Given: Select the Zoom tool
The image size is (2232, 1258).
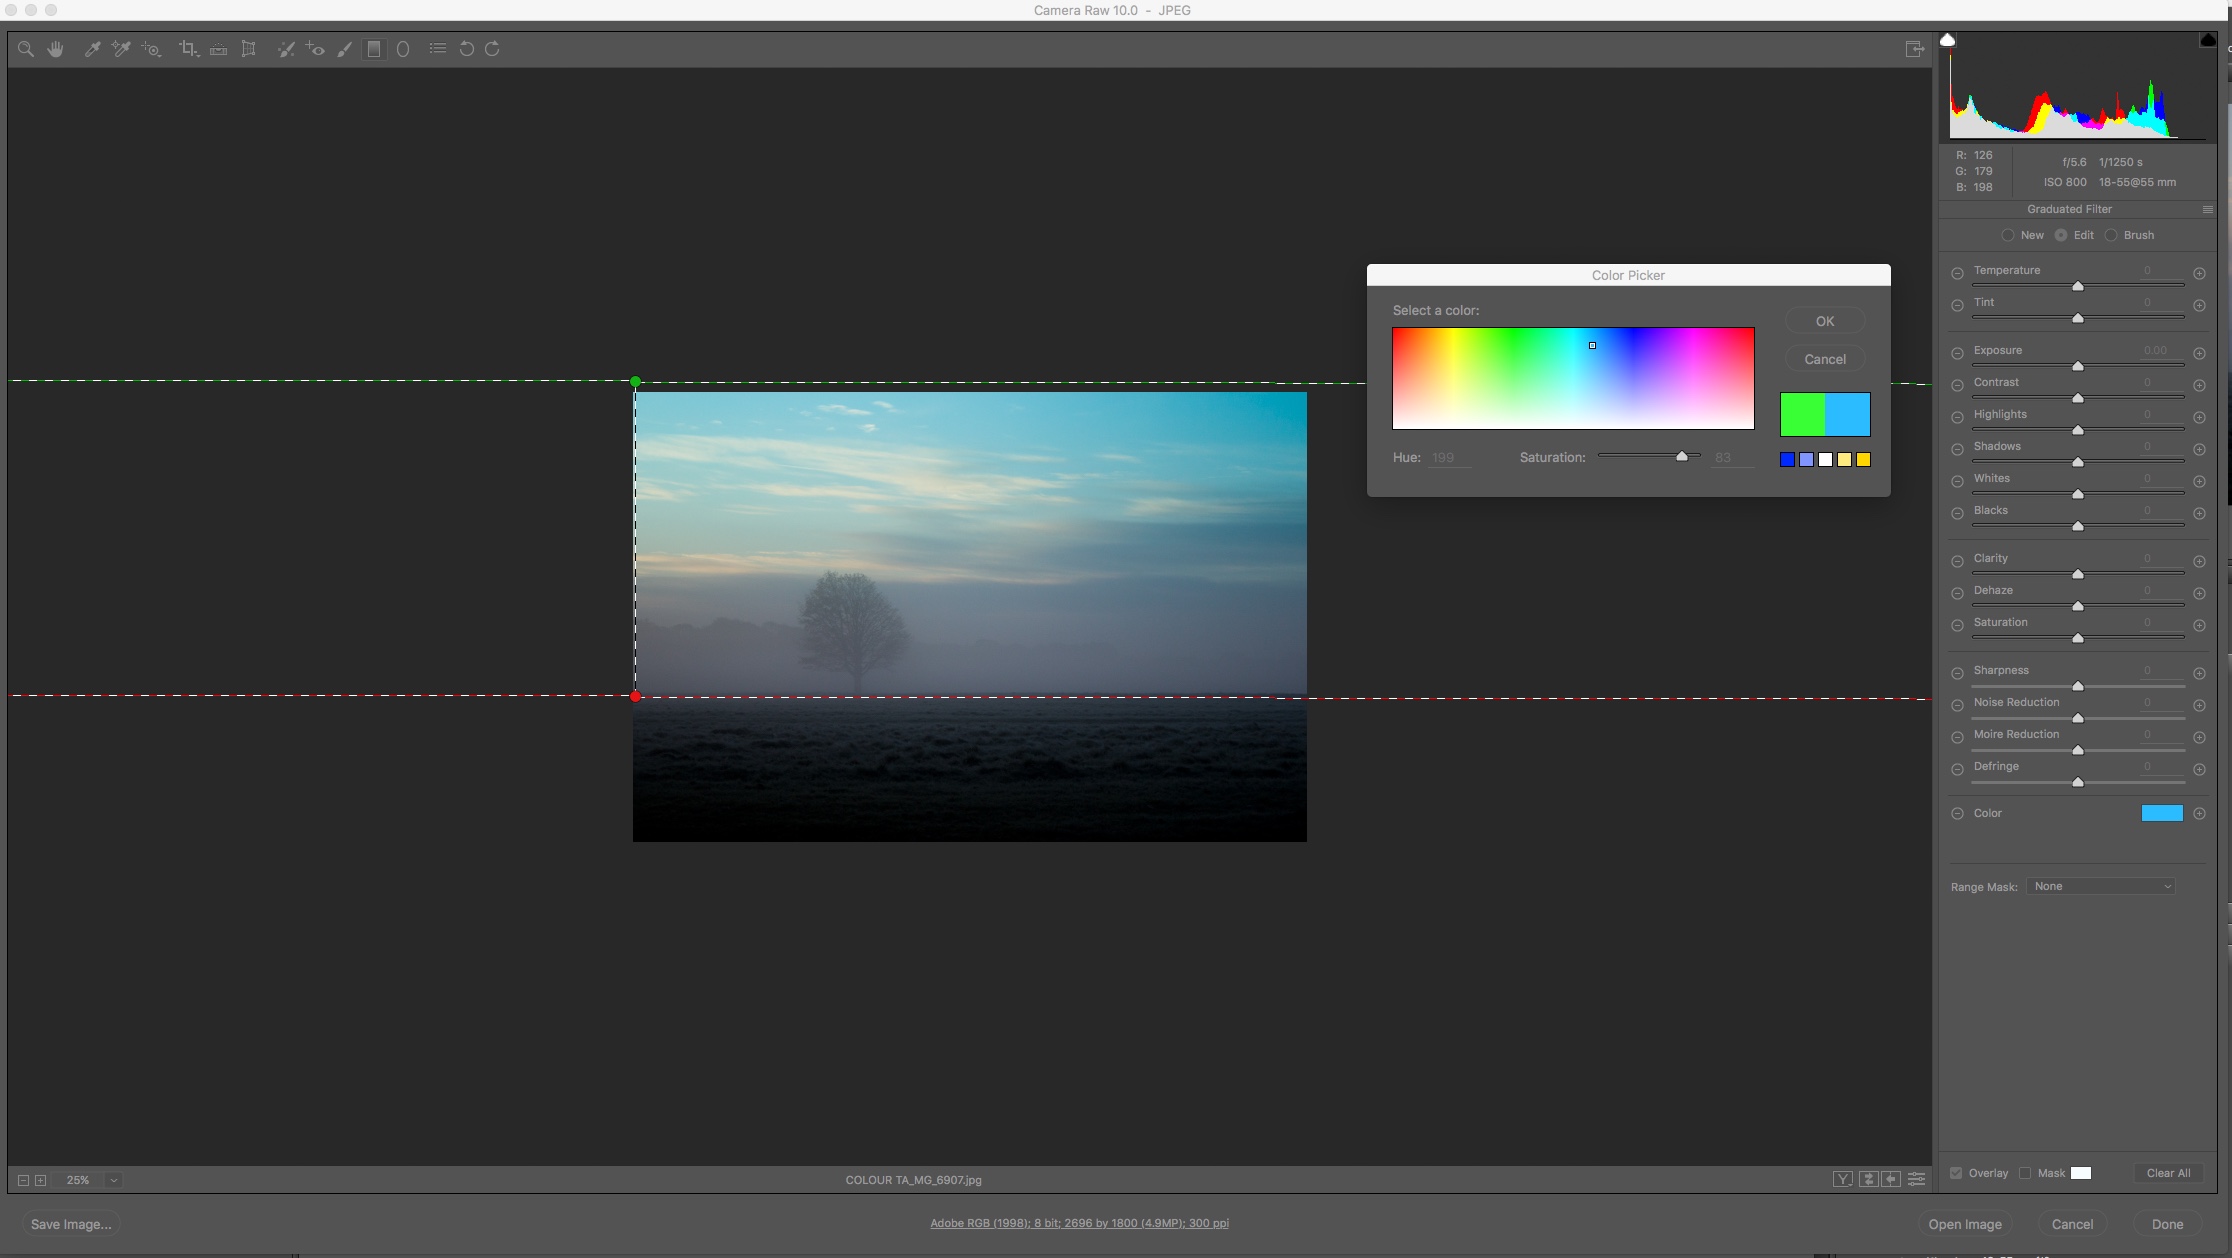Looking at the screenshot, I should point(26,49).
